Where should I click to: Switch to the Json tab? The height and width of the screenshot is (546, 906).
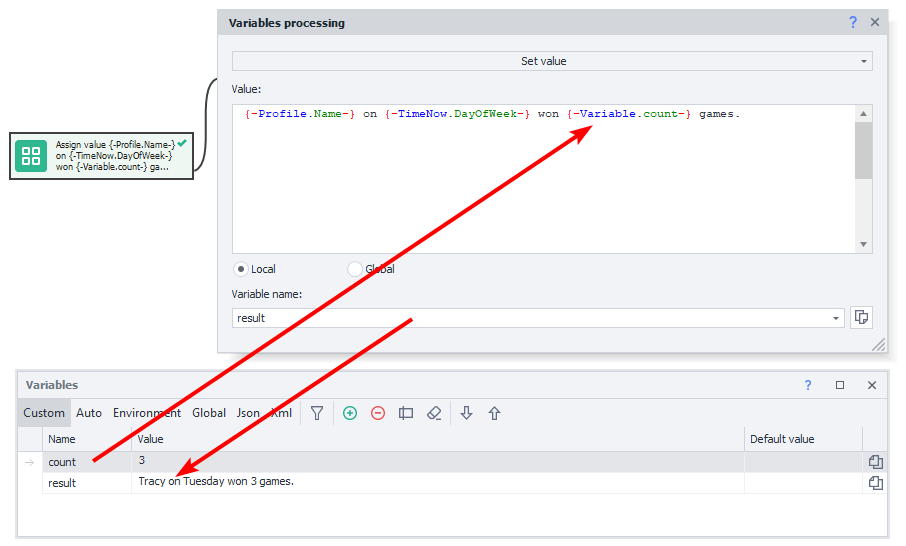click(248, 413)
